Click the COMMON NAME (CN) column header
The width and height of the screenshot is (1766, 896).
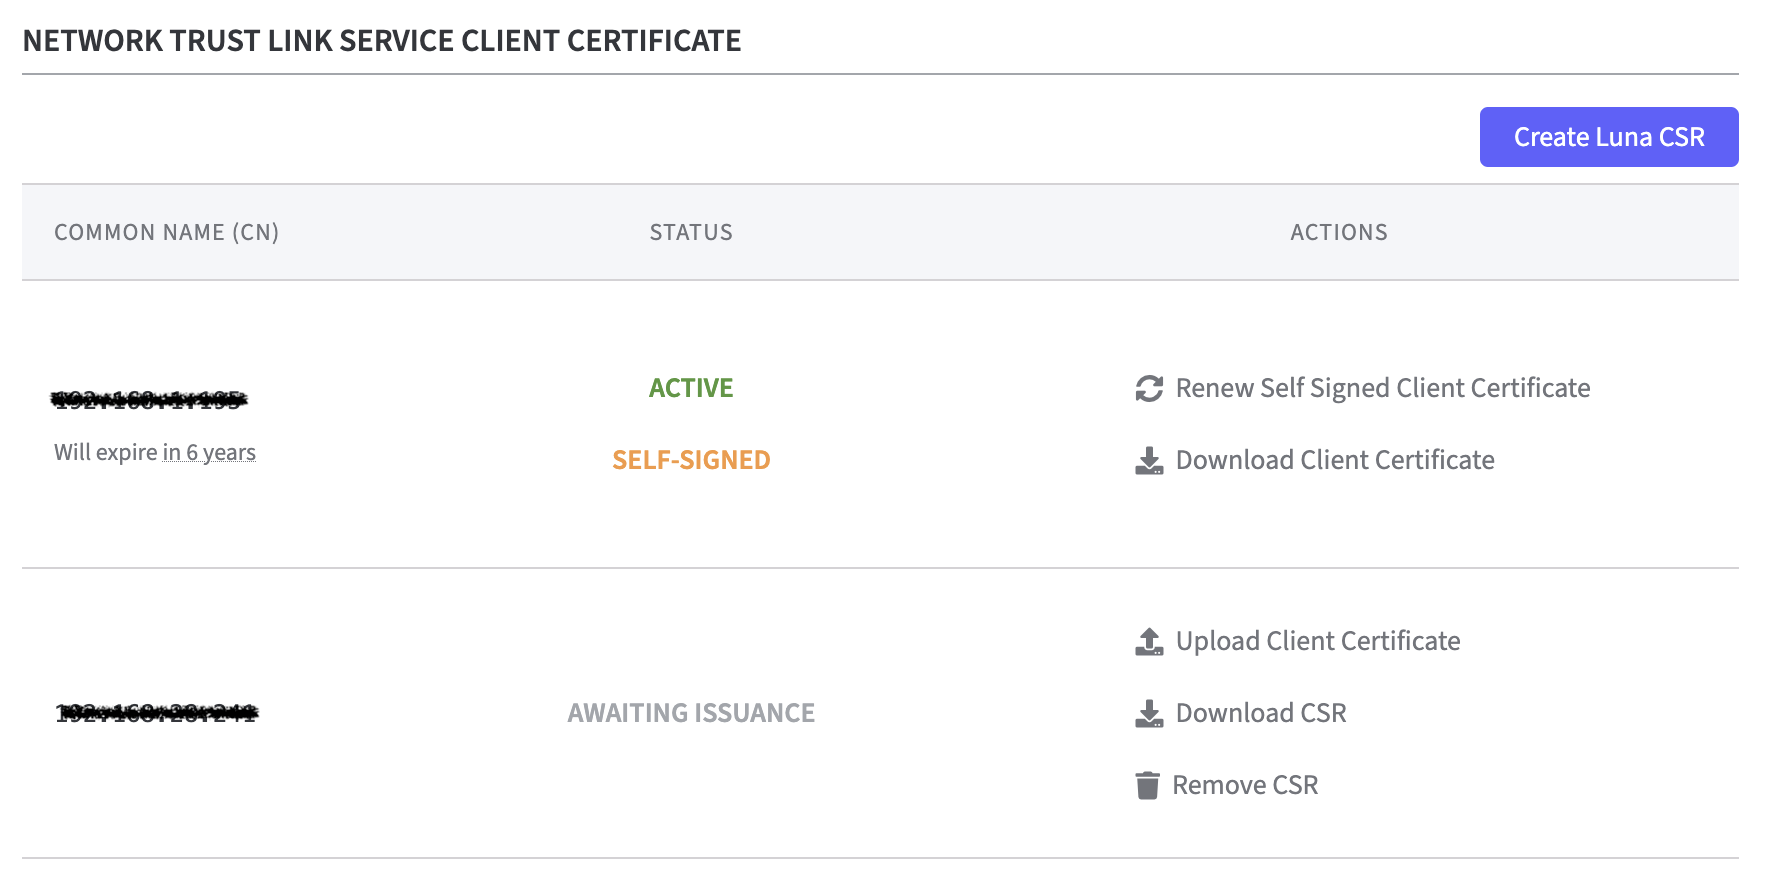click(166, 232)
